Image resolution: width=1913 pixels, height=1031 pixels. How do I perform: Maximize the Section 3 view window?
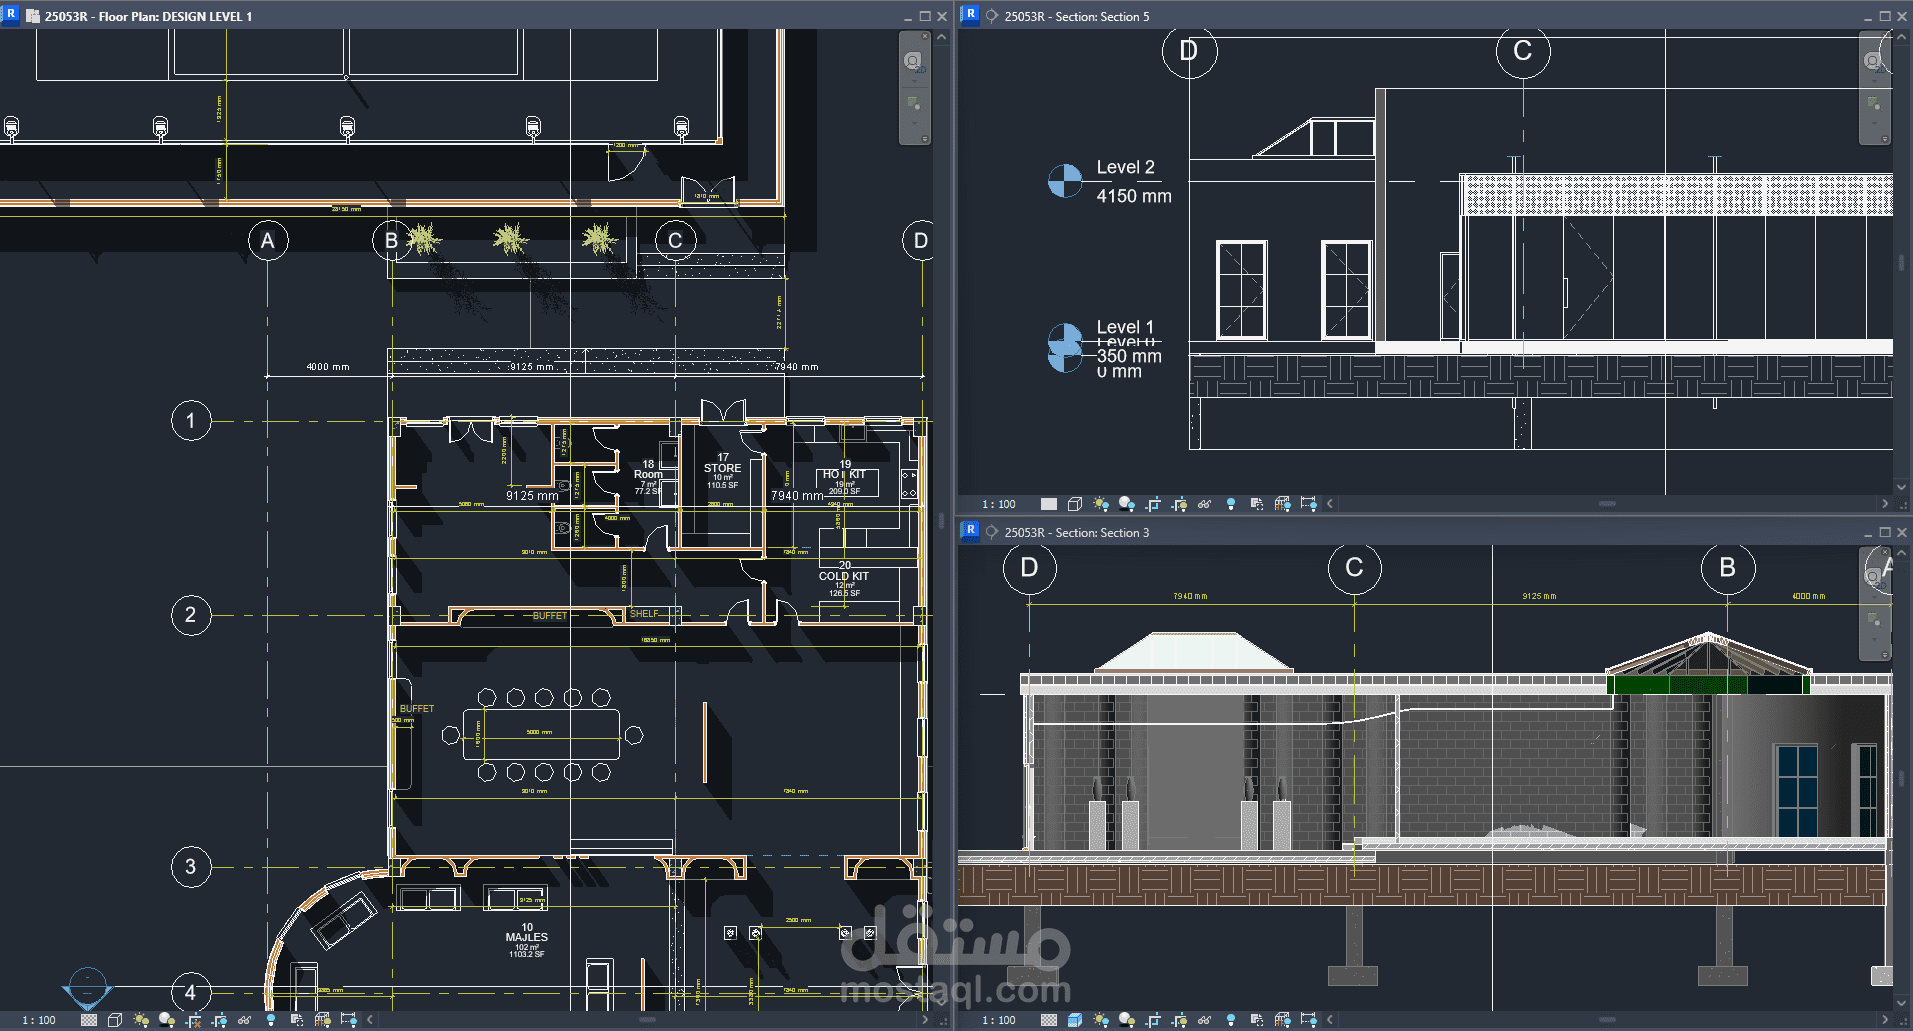coord(1885,532)
